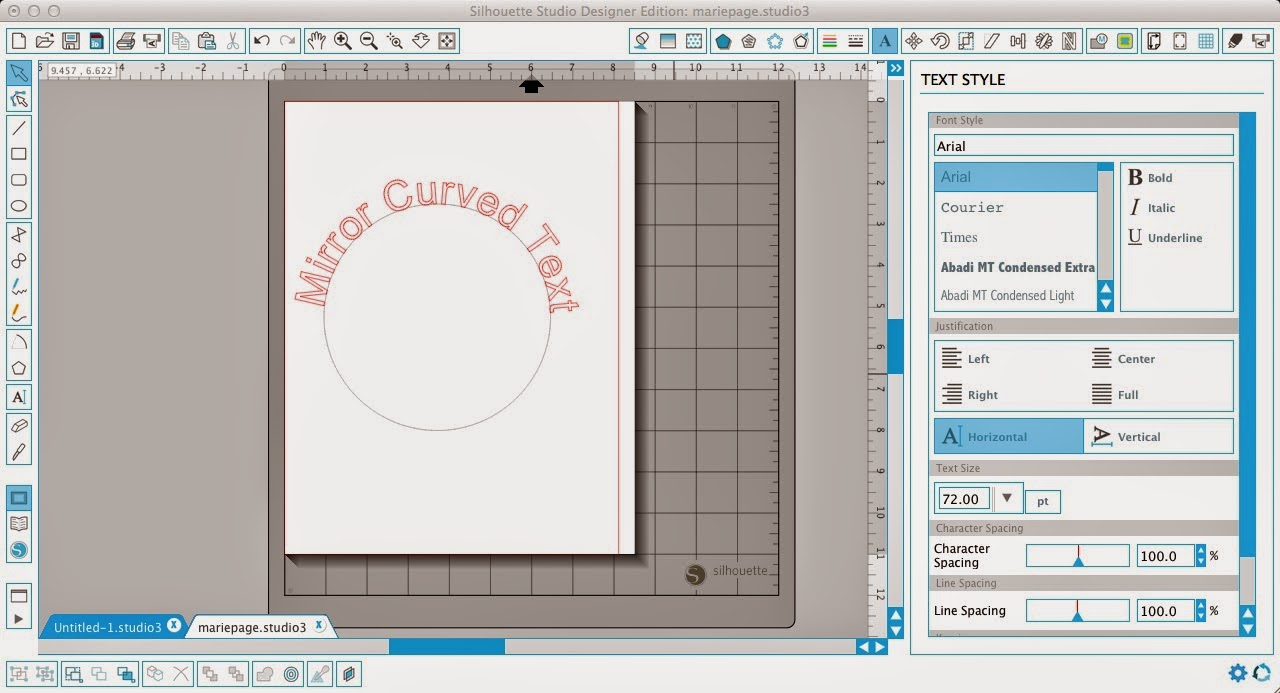Enable Bold text styling

coord(1152,178)
